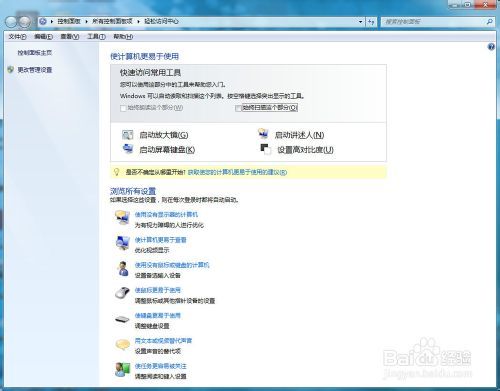Click the mouse icon for 使鼠标更易于使用

coord(122,293)
